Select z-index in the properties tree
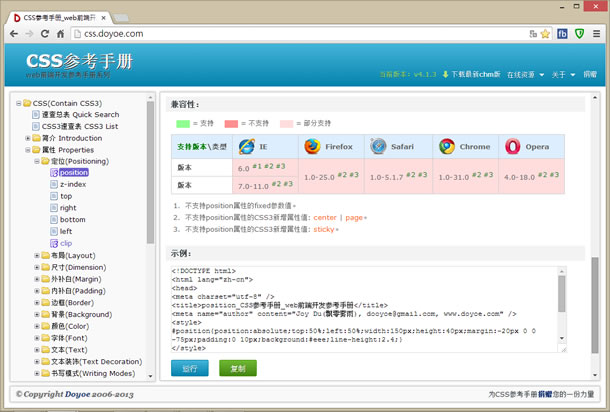The image size is (610, 412). 72,184
